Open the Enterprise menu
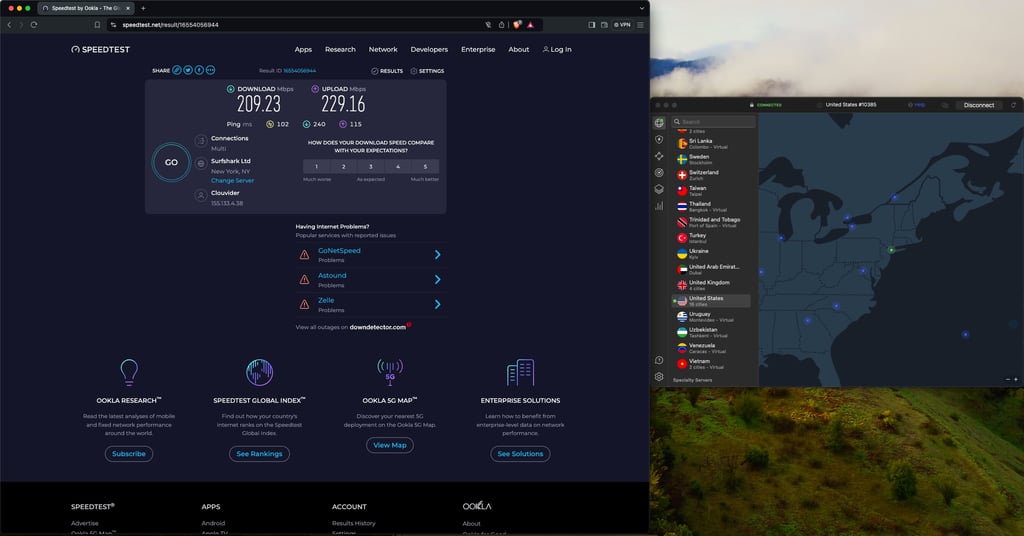This screenshot has width=1024, height=536. coord(478,50)
